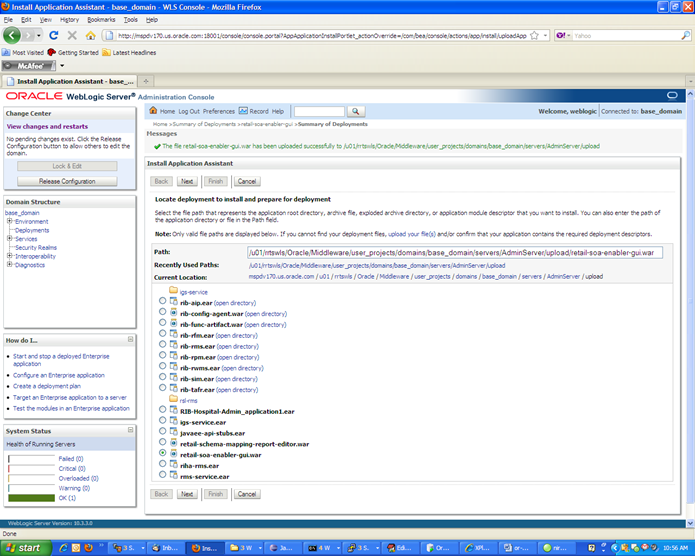Select the rib-func-artifact.war radio button
This screenshot has height=557, width=696.
162,323
